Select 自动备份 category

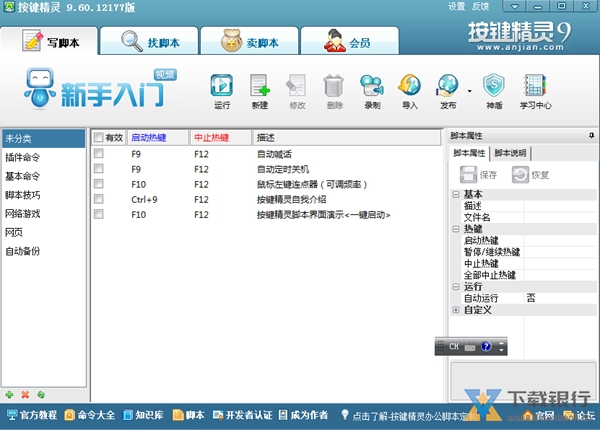click(x=43, y=251)
